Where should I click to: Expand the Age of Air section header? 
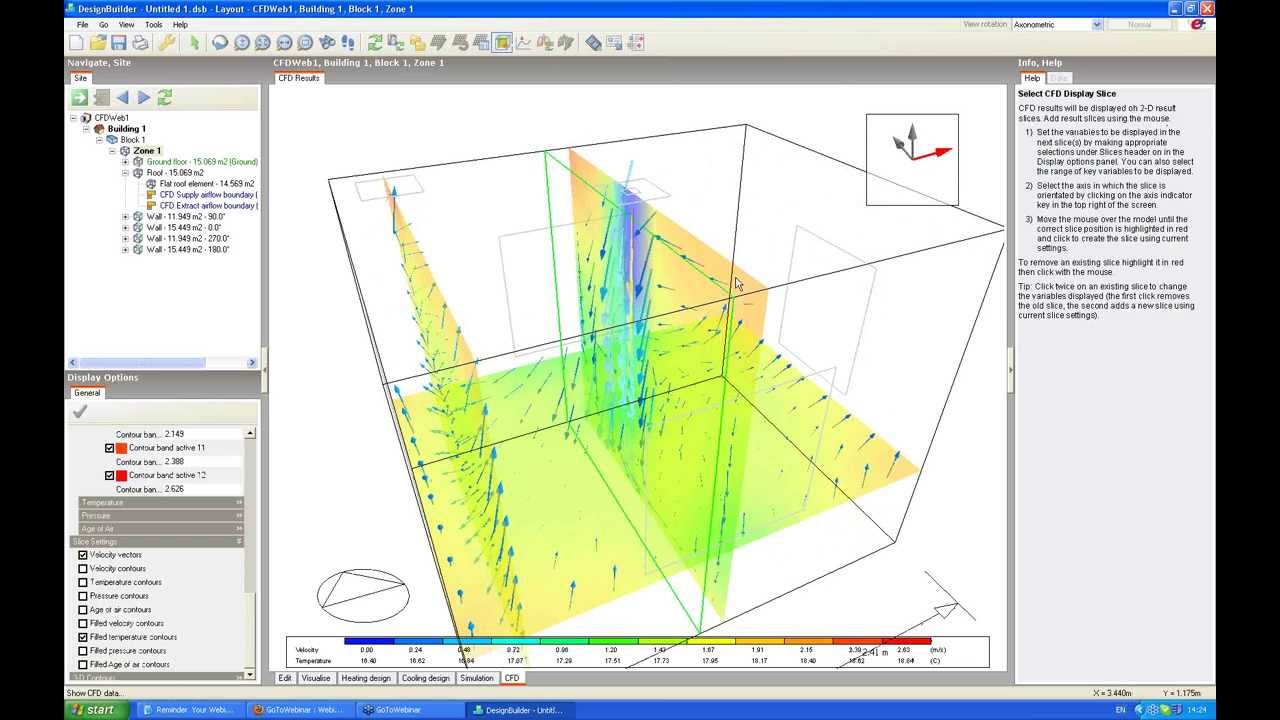[x=161, y=528]
